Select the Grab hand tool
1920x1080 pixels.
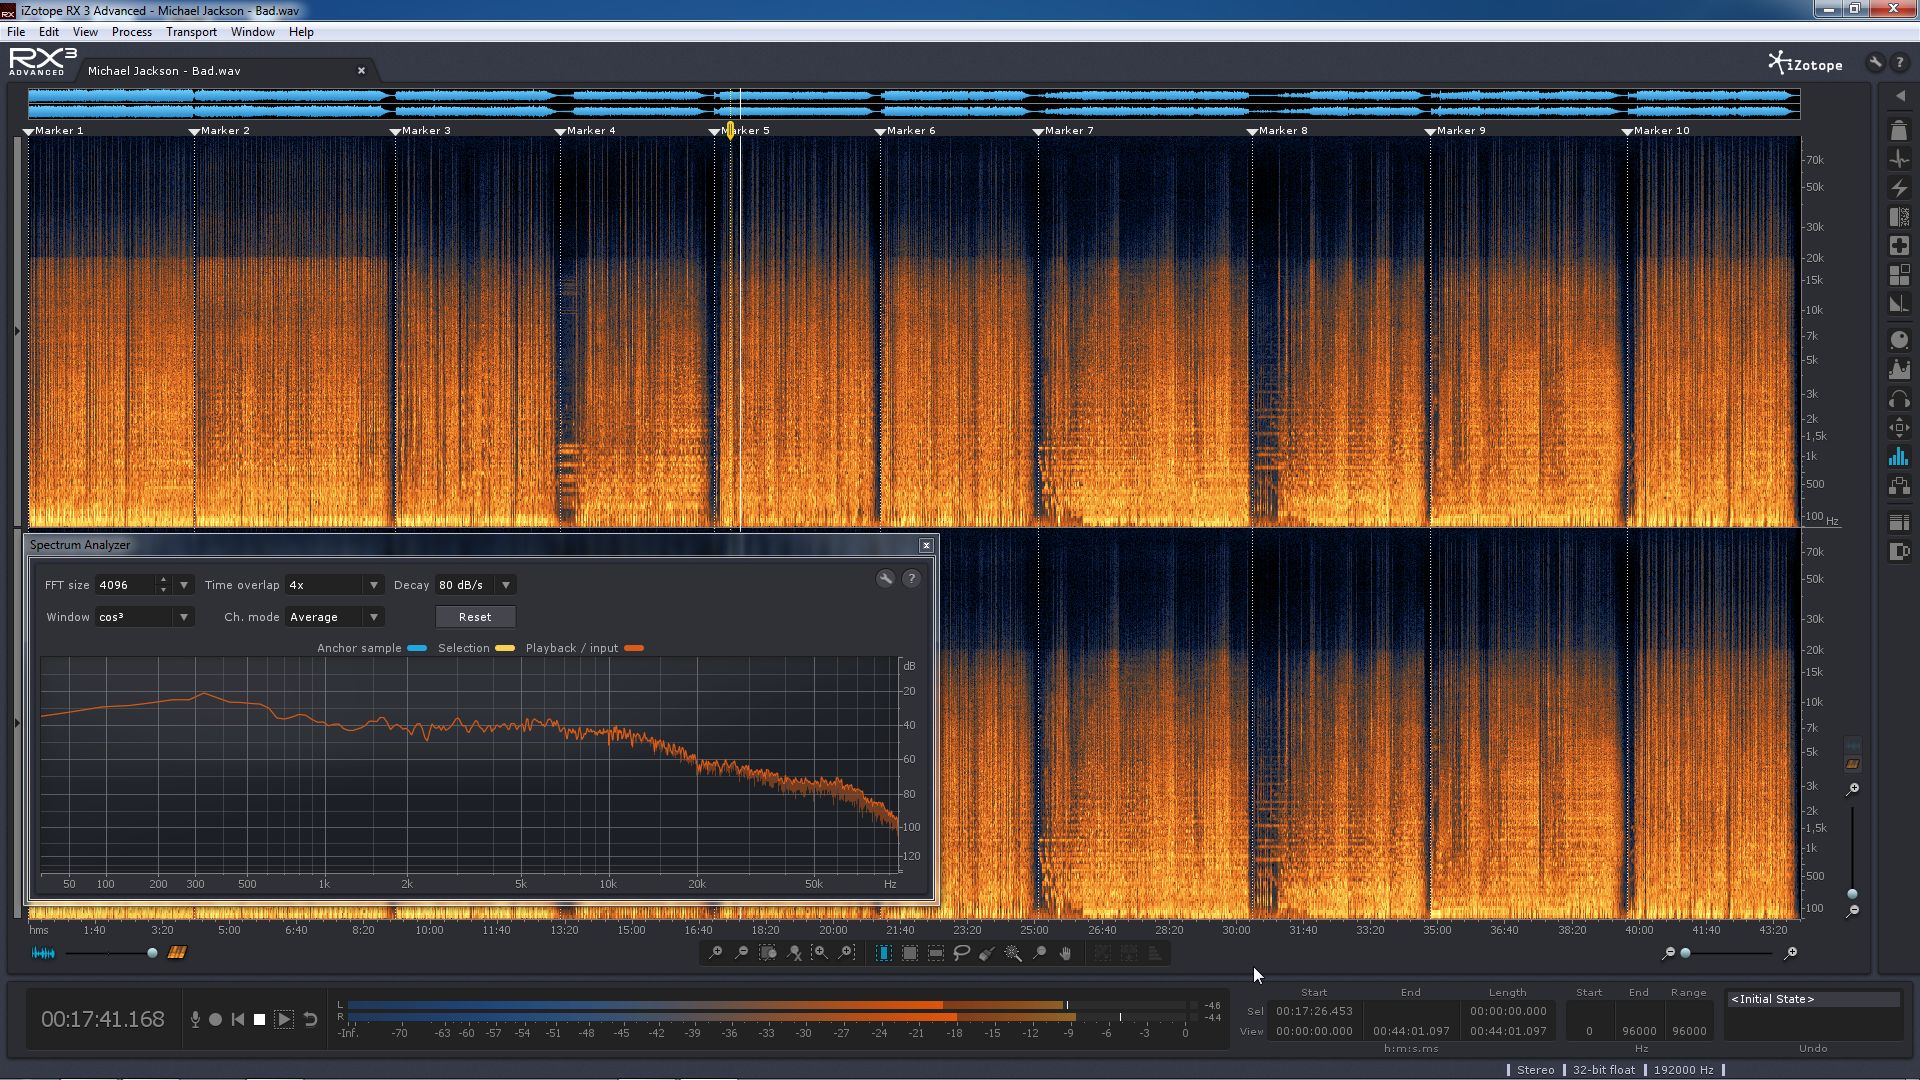point(1065,953)
